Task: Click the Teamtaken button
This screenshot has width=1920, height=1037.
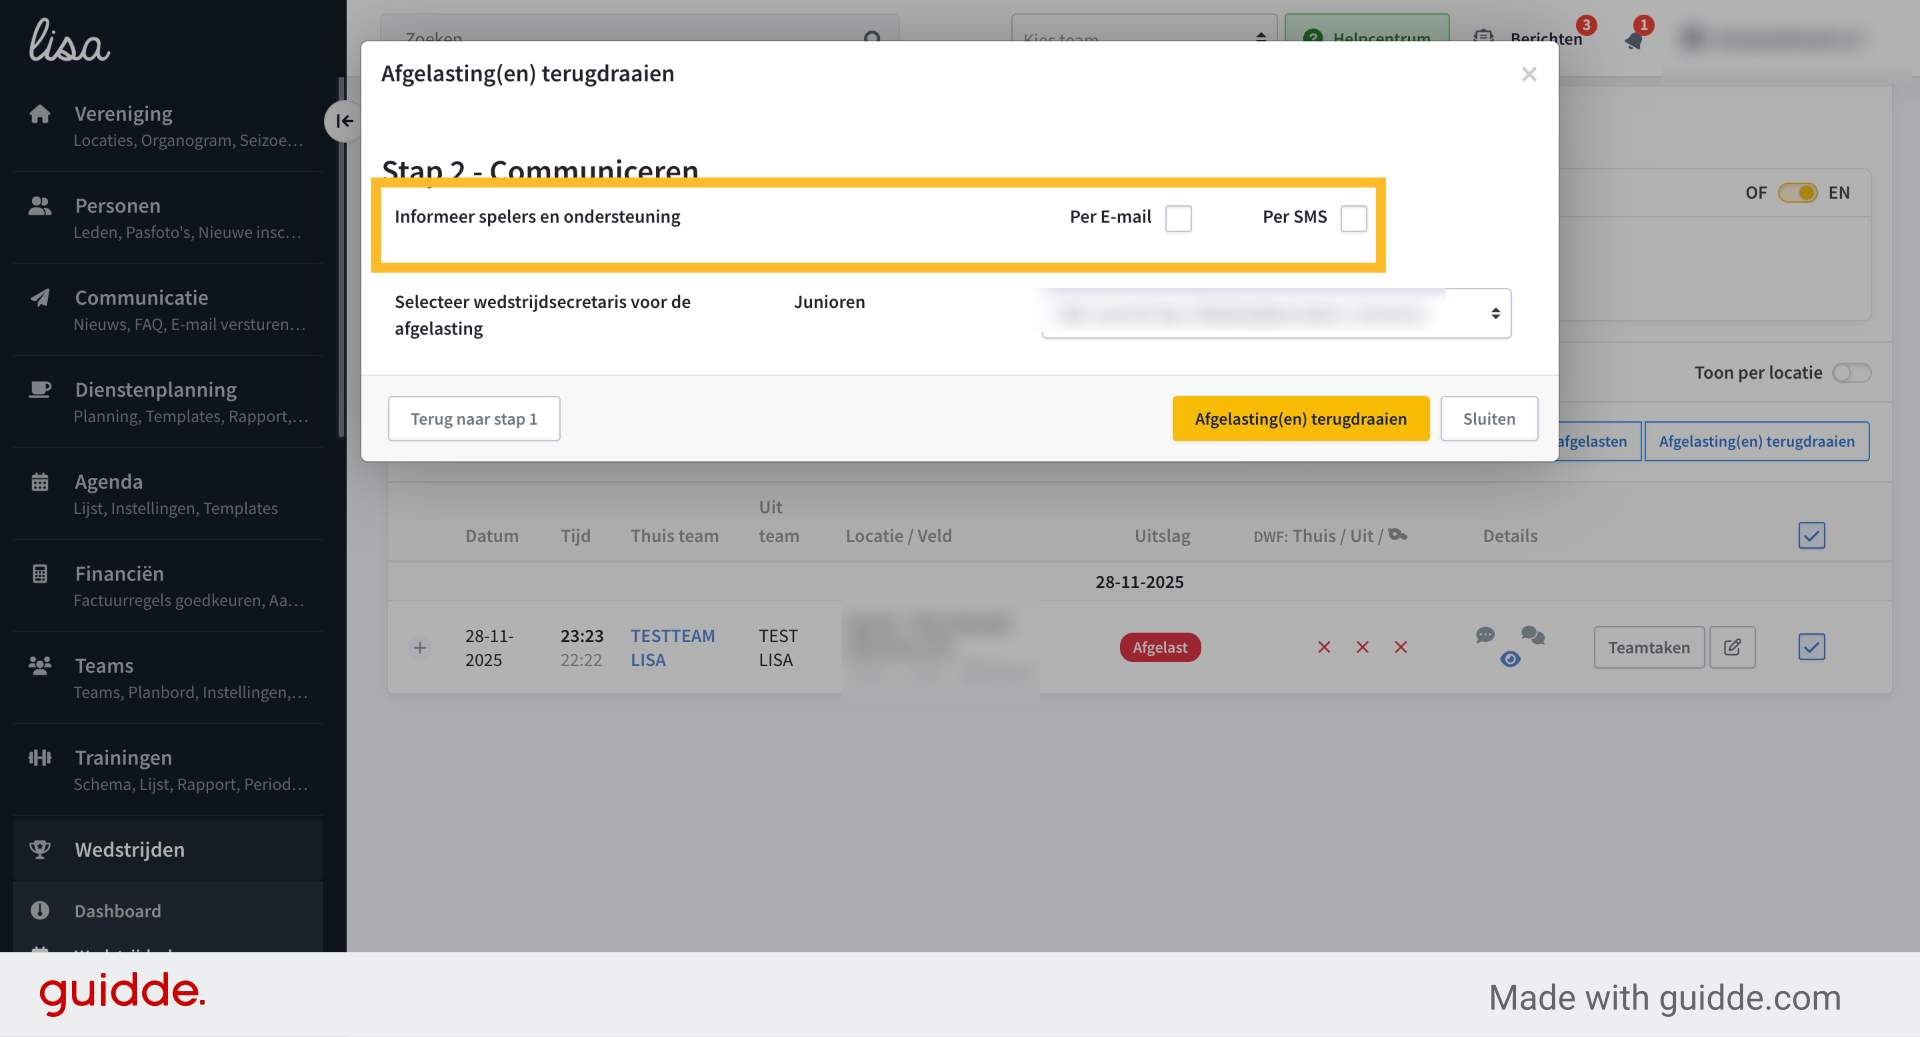Action: tap(1649, 648)
